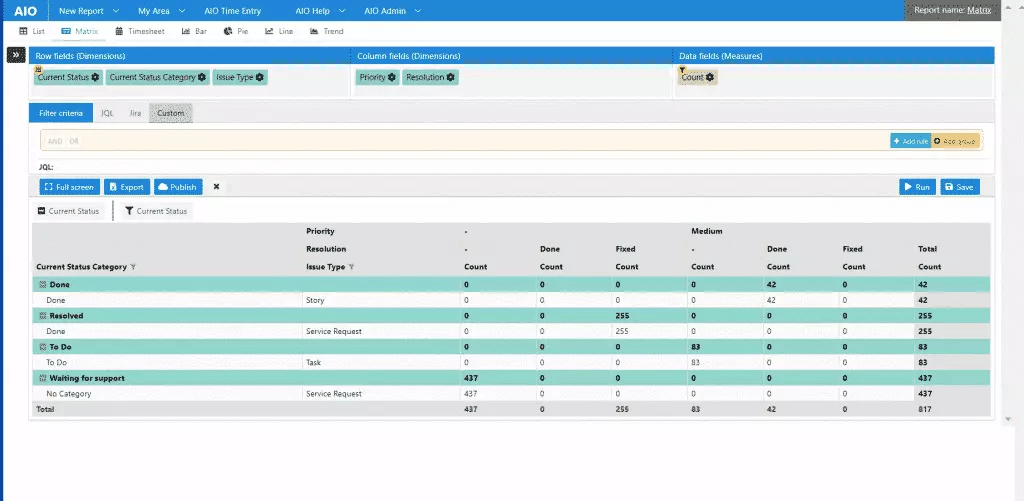Screen dimensions: 1024x501
Task: Collapse the To Do status group row
Action: point(42,347)
